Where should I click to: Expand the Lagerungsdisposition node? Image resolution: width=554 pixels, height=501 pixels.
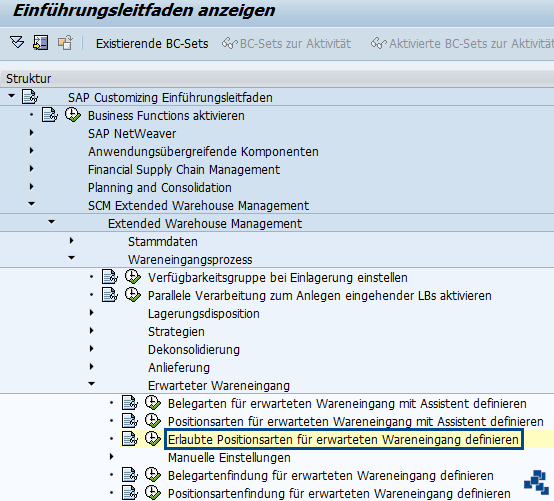(92, 312)
